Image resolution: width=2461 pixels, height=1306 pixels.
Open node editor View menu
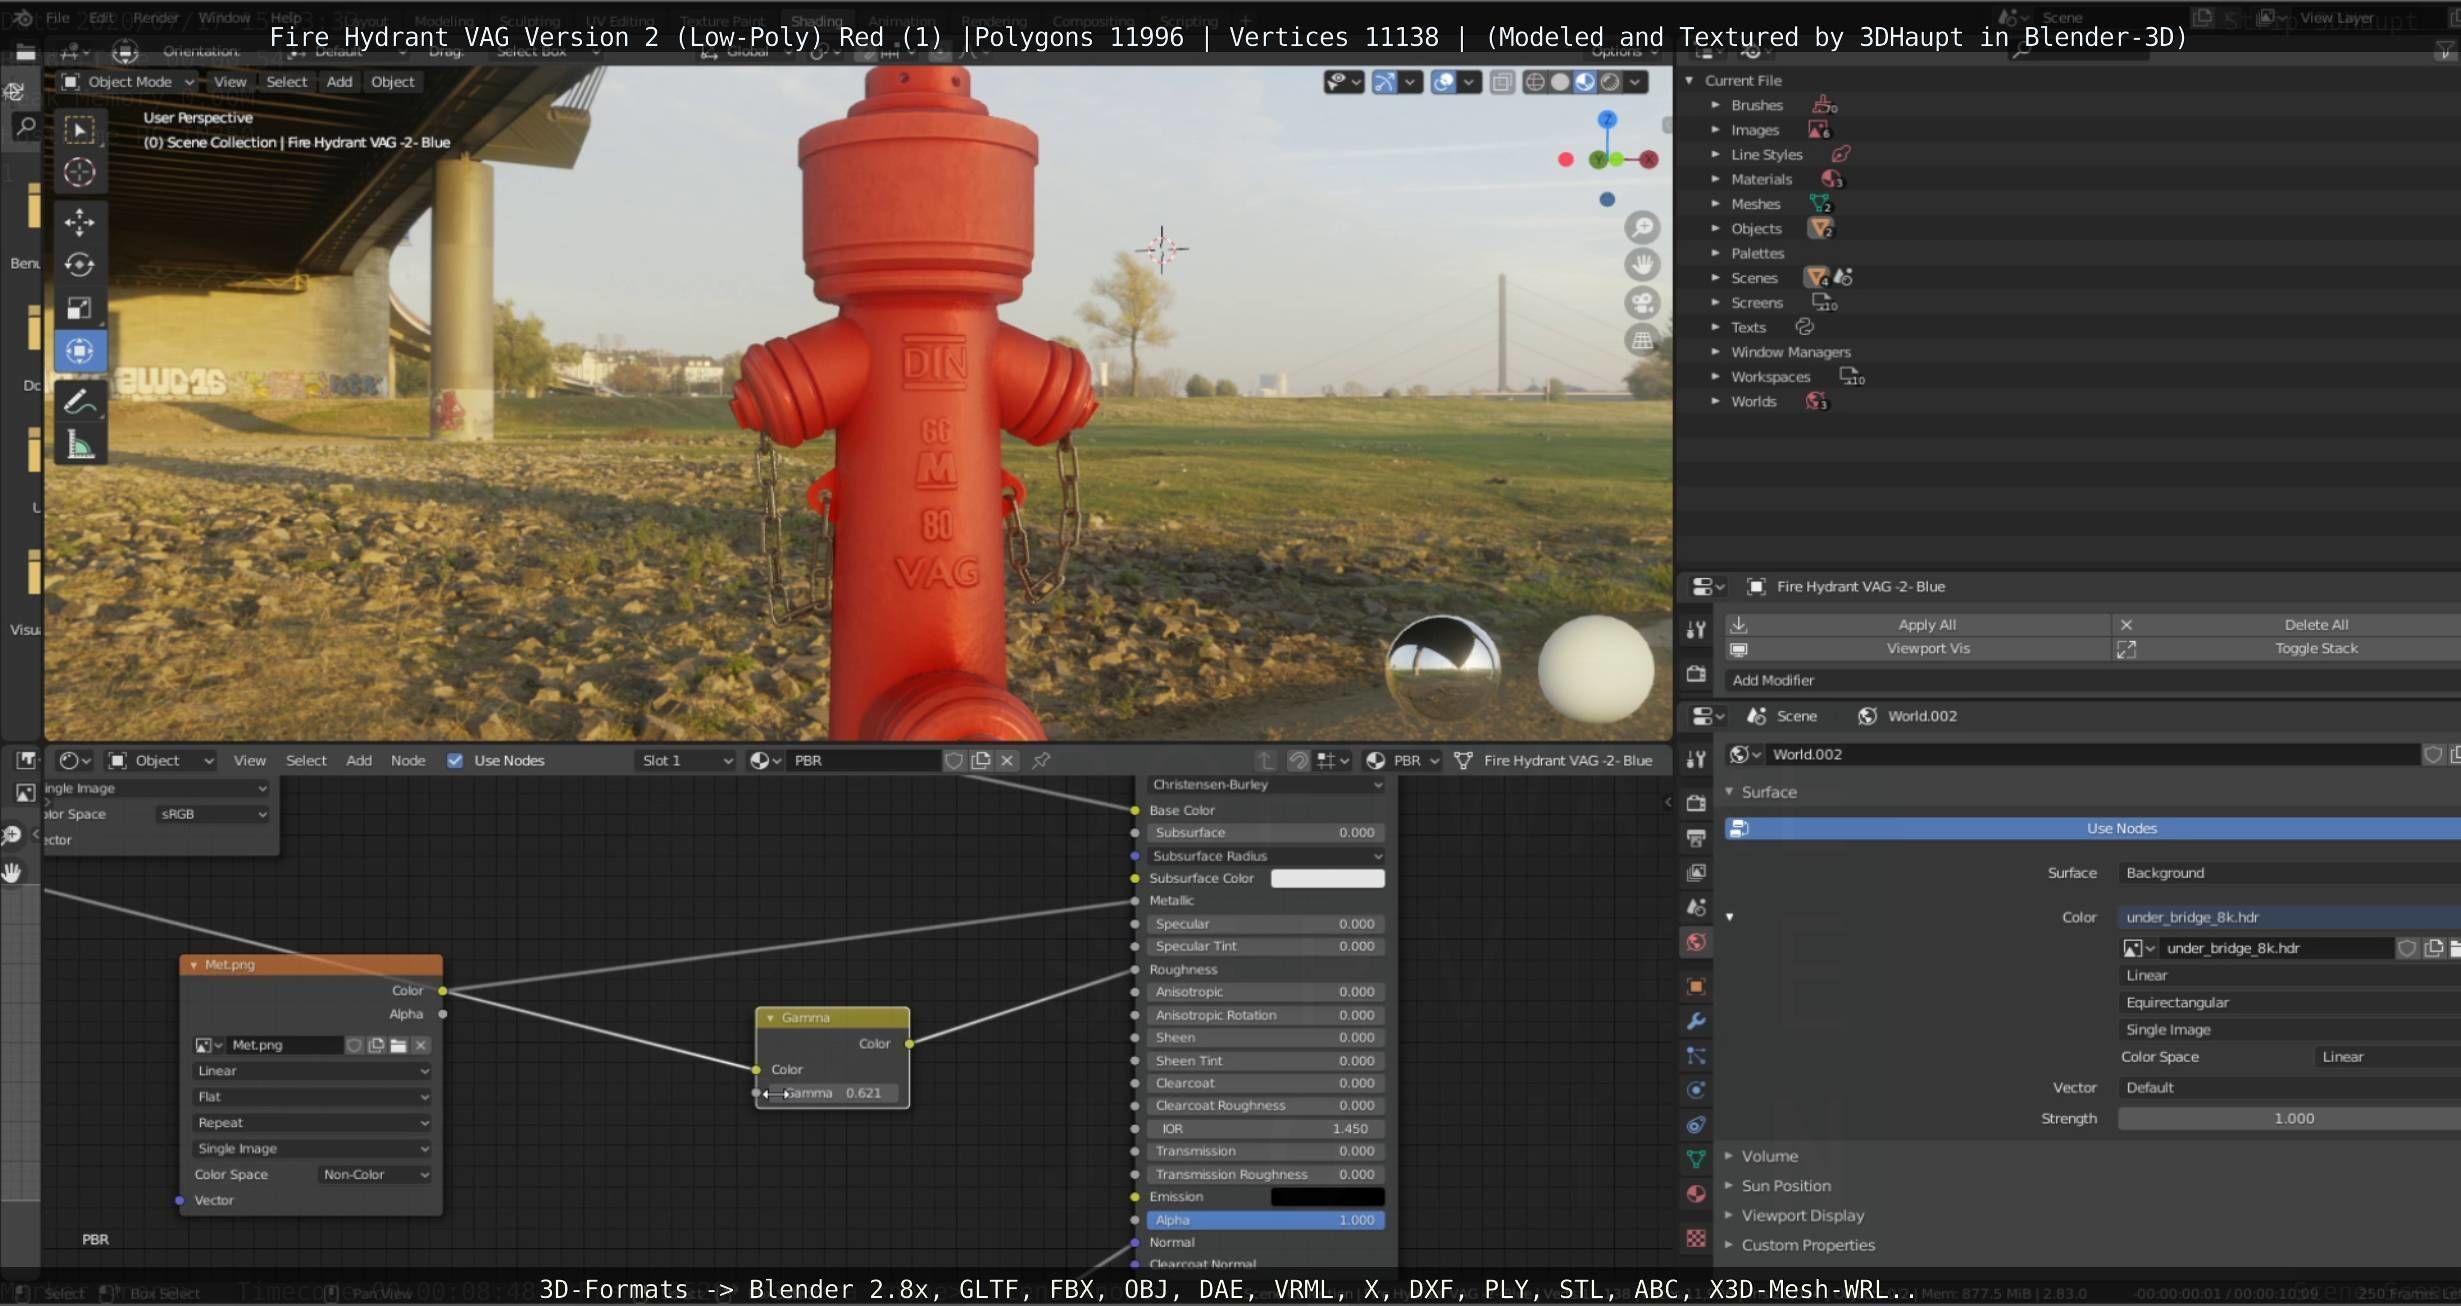[250, 761]
